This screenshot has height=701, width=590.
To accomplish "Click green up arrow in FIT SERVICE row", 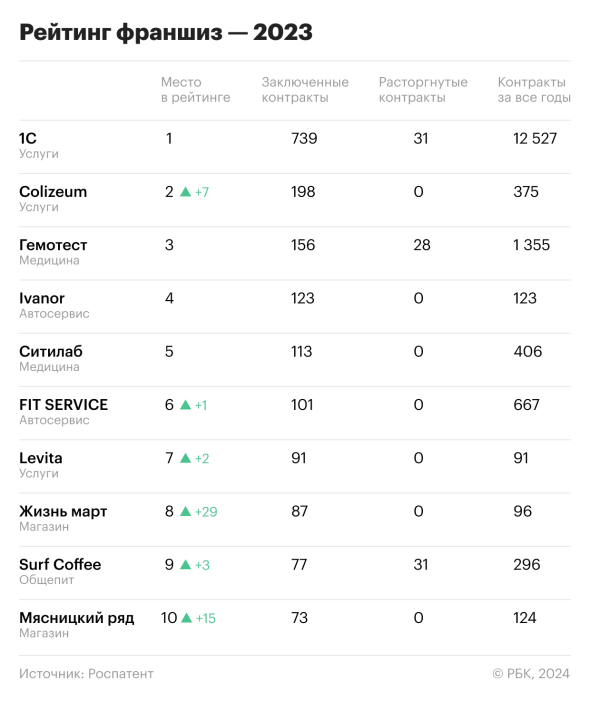I will click(x=185, y=405).
